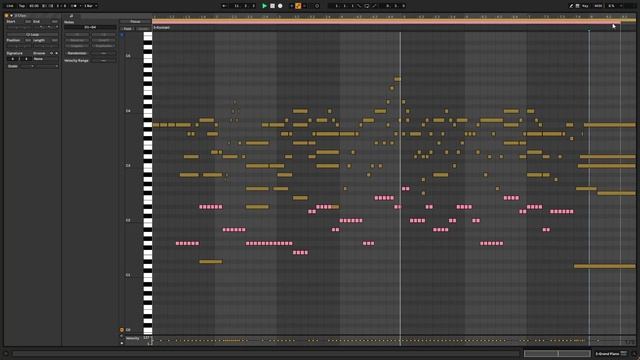The width and height of the screenshot is (640, 360).
Task: Toggle the Fold button
Action: (x=127, y=29)
